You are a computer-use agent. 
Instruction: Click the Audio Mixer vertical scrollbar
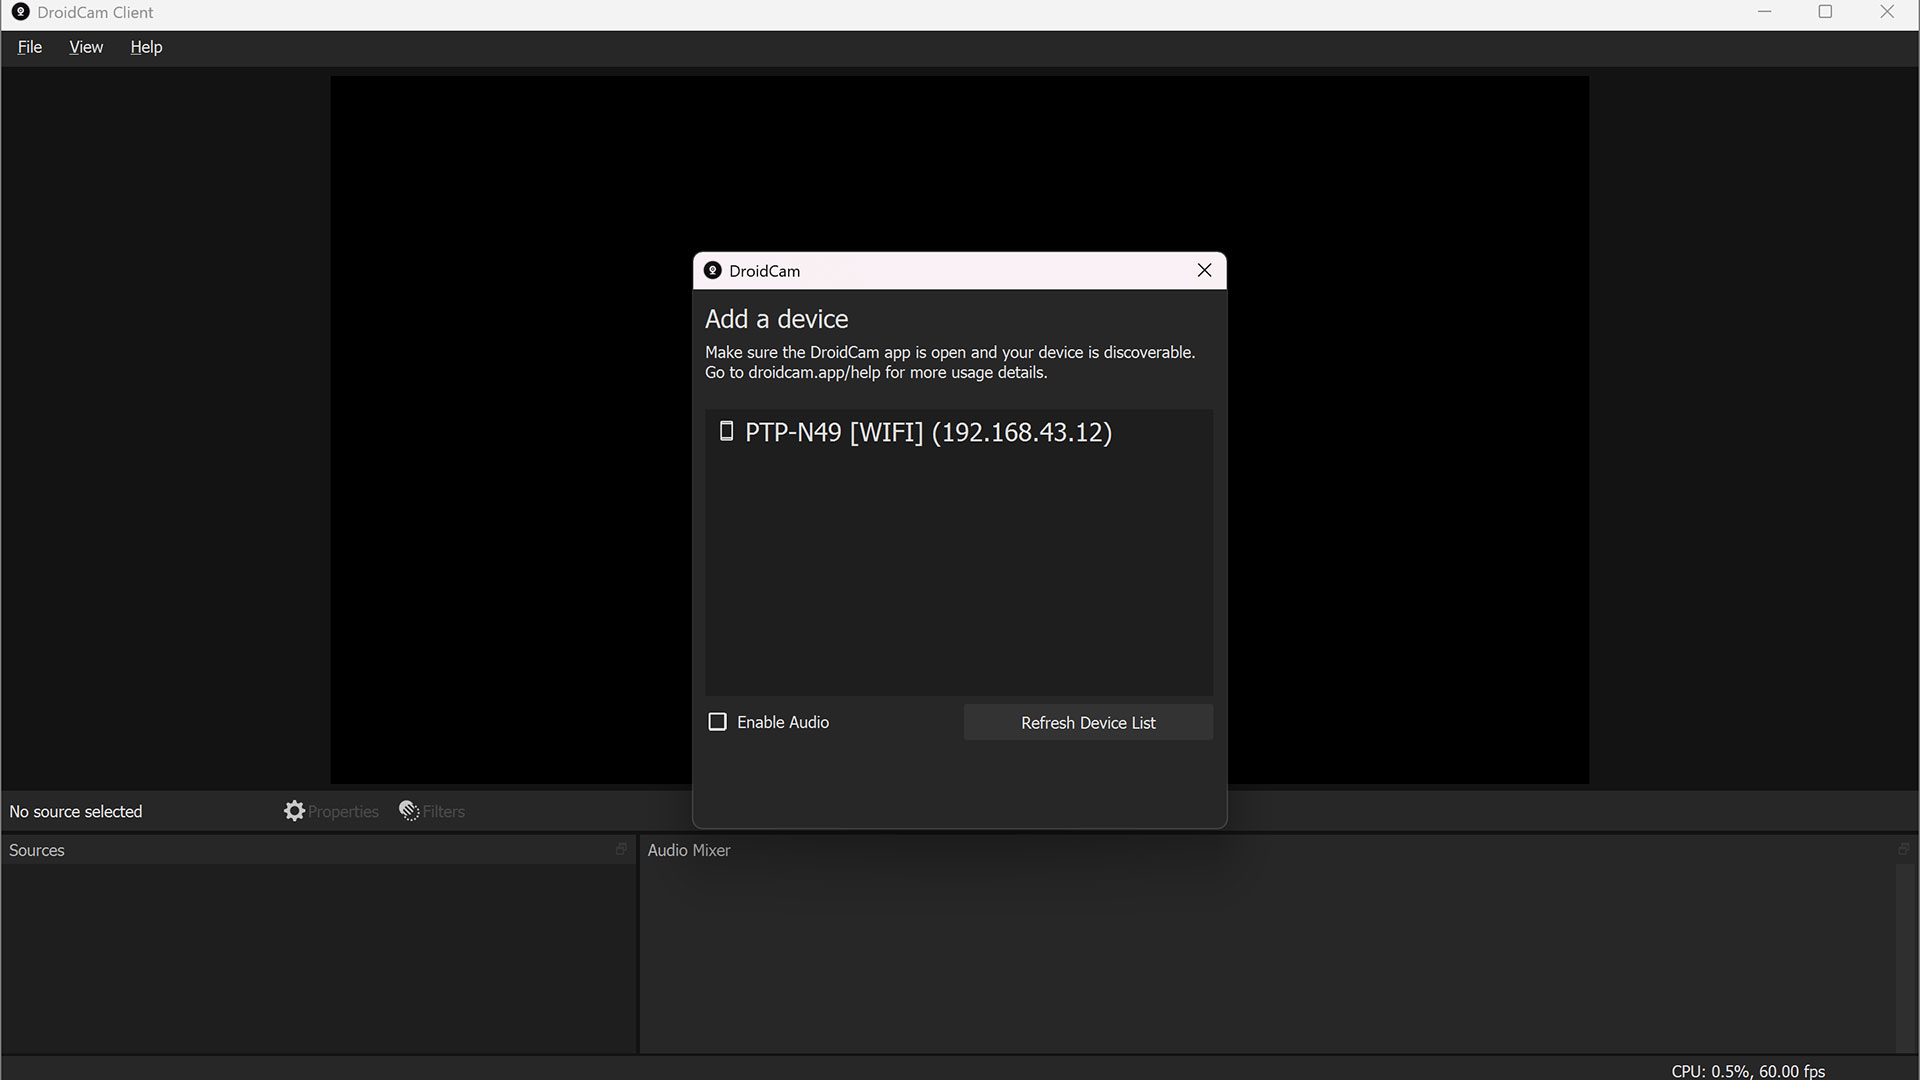click(1904, 958)
